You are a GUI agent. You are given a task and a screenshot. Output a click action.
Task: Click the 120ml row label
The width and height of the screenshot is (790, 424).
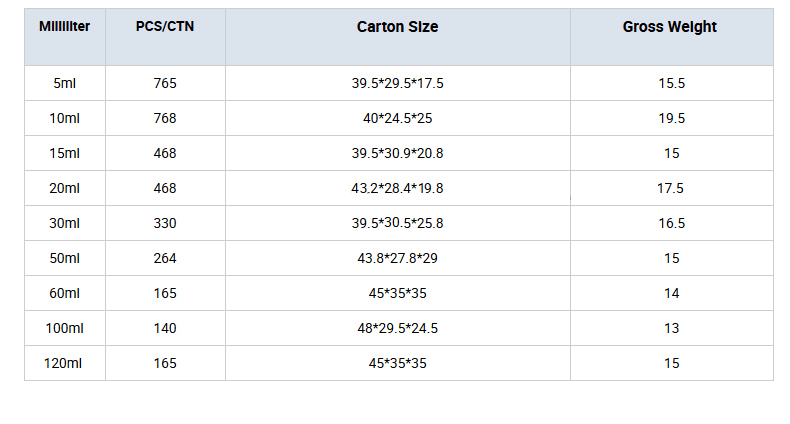tap(64, 363)
